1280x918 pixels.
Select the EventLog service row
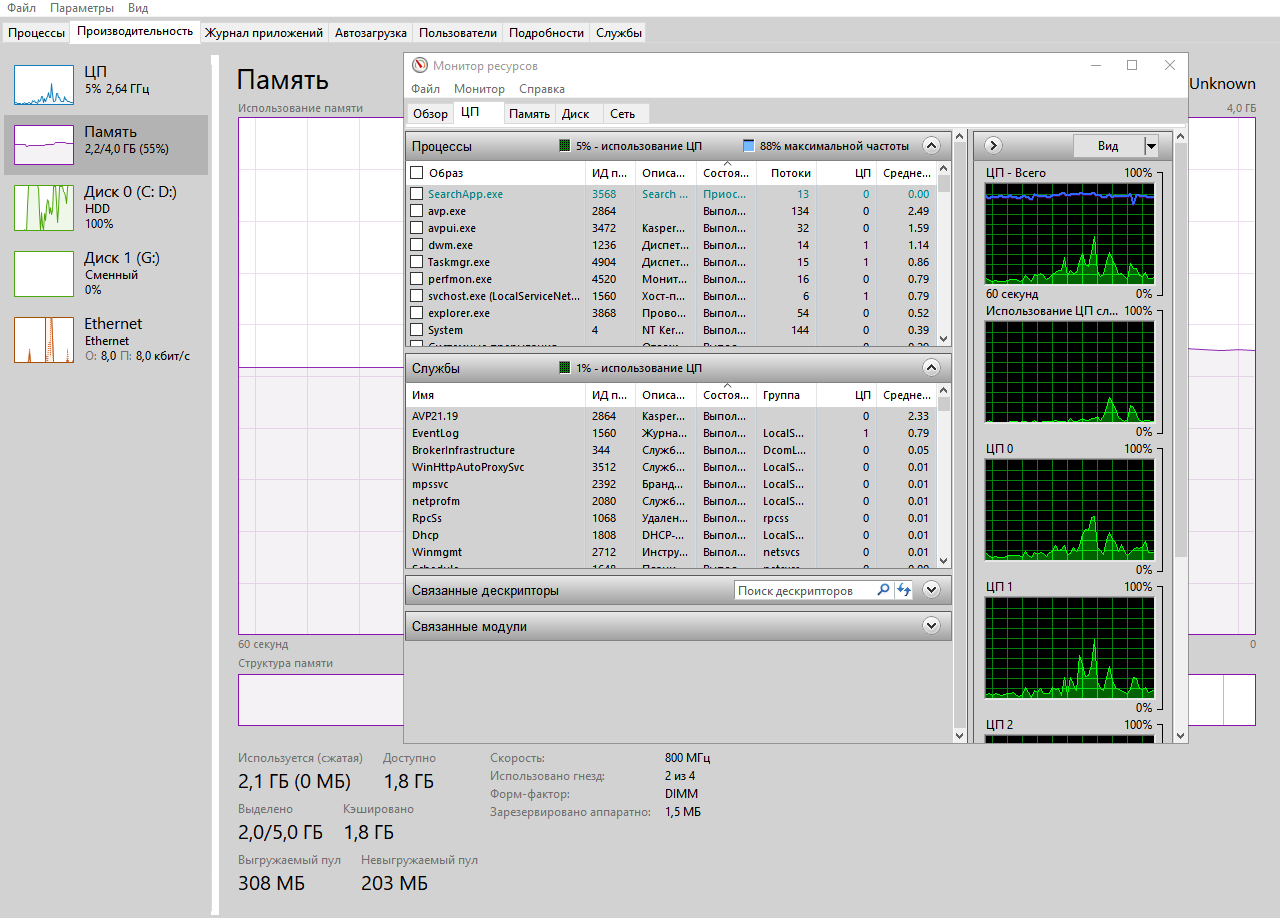coord(671,433)
